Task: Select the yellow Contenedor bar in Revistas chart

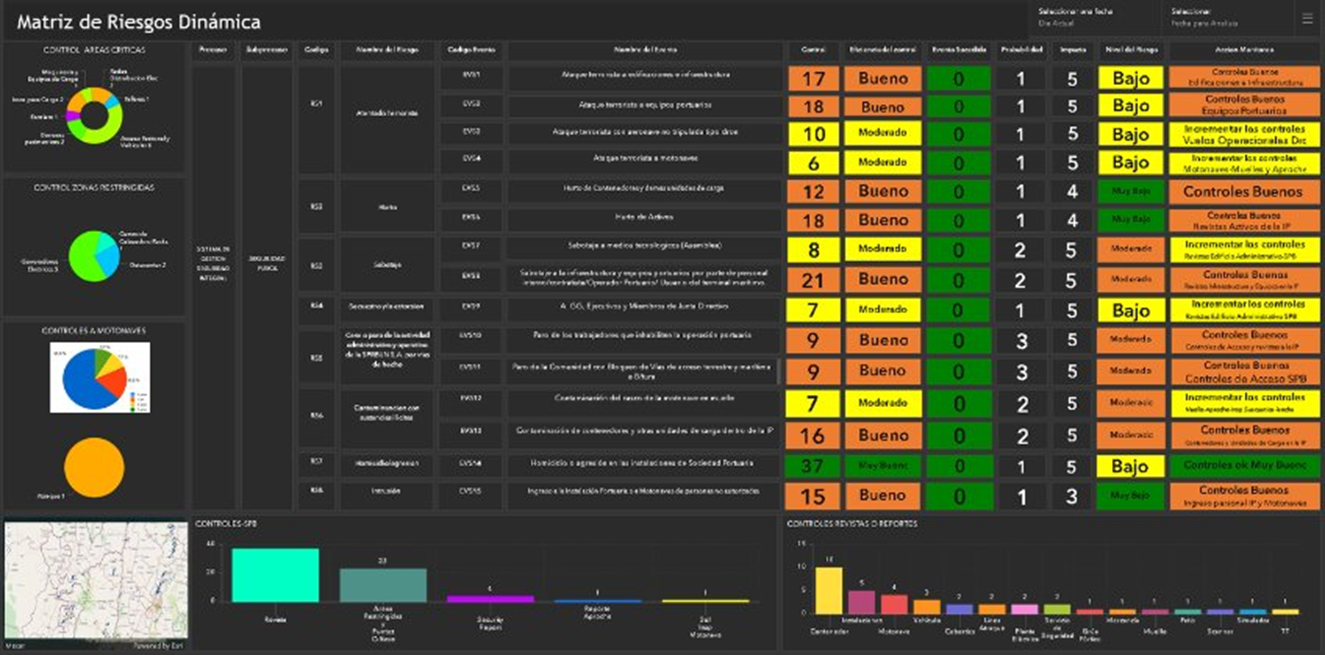Action: pyautogui.click(x=828, y=590)
